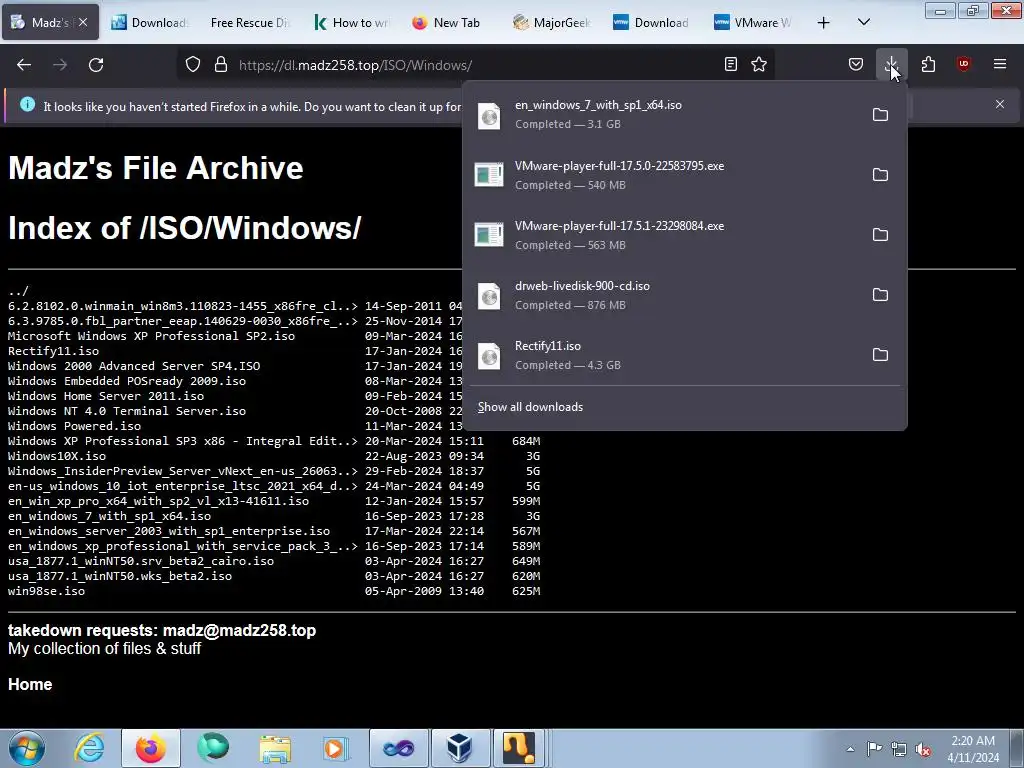
Task: Show en_windows_7_with_sp1_x64.iso in folder
Action: [x=880, y=114]
